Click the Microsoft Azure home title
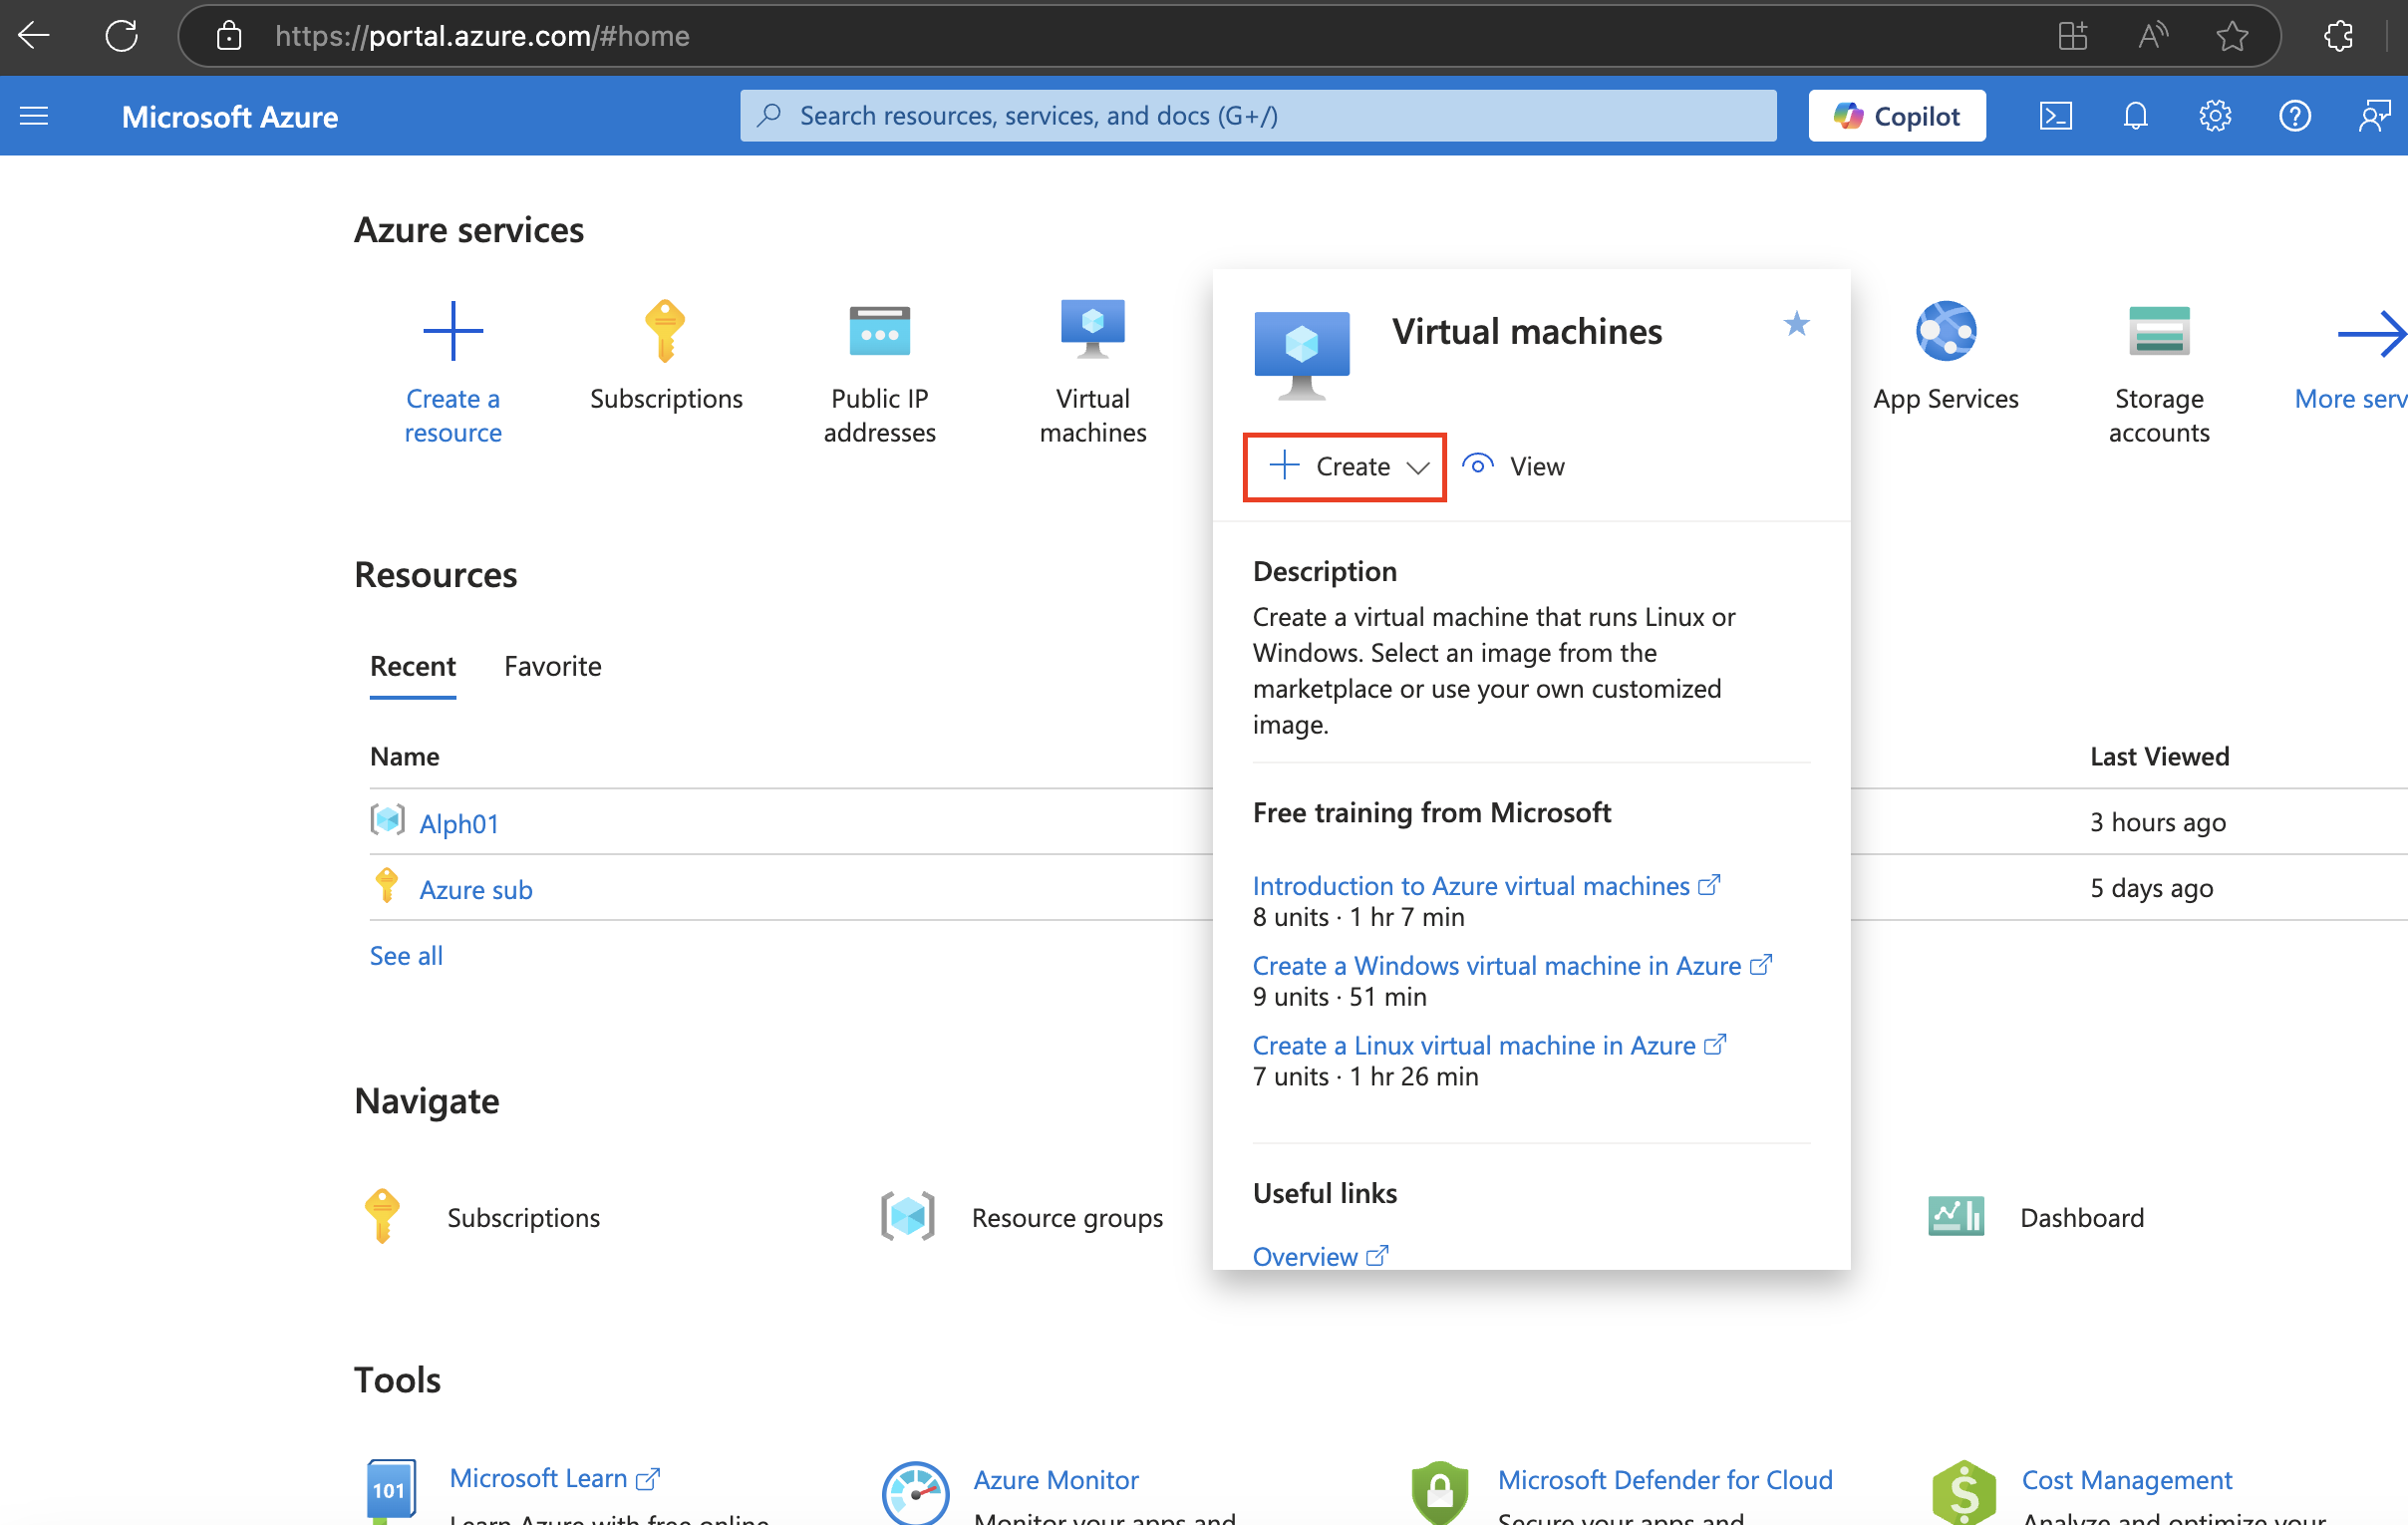 230,116
